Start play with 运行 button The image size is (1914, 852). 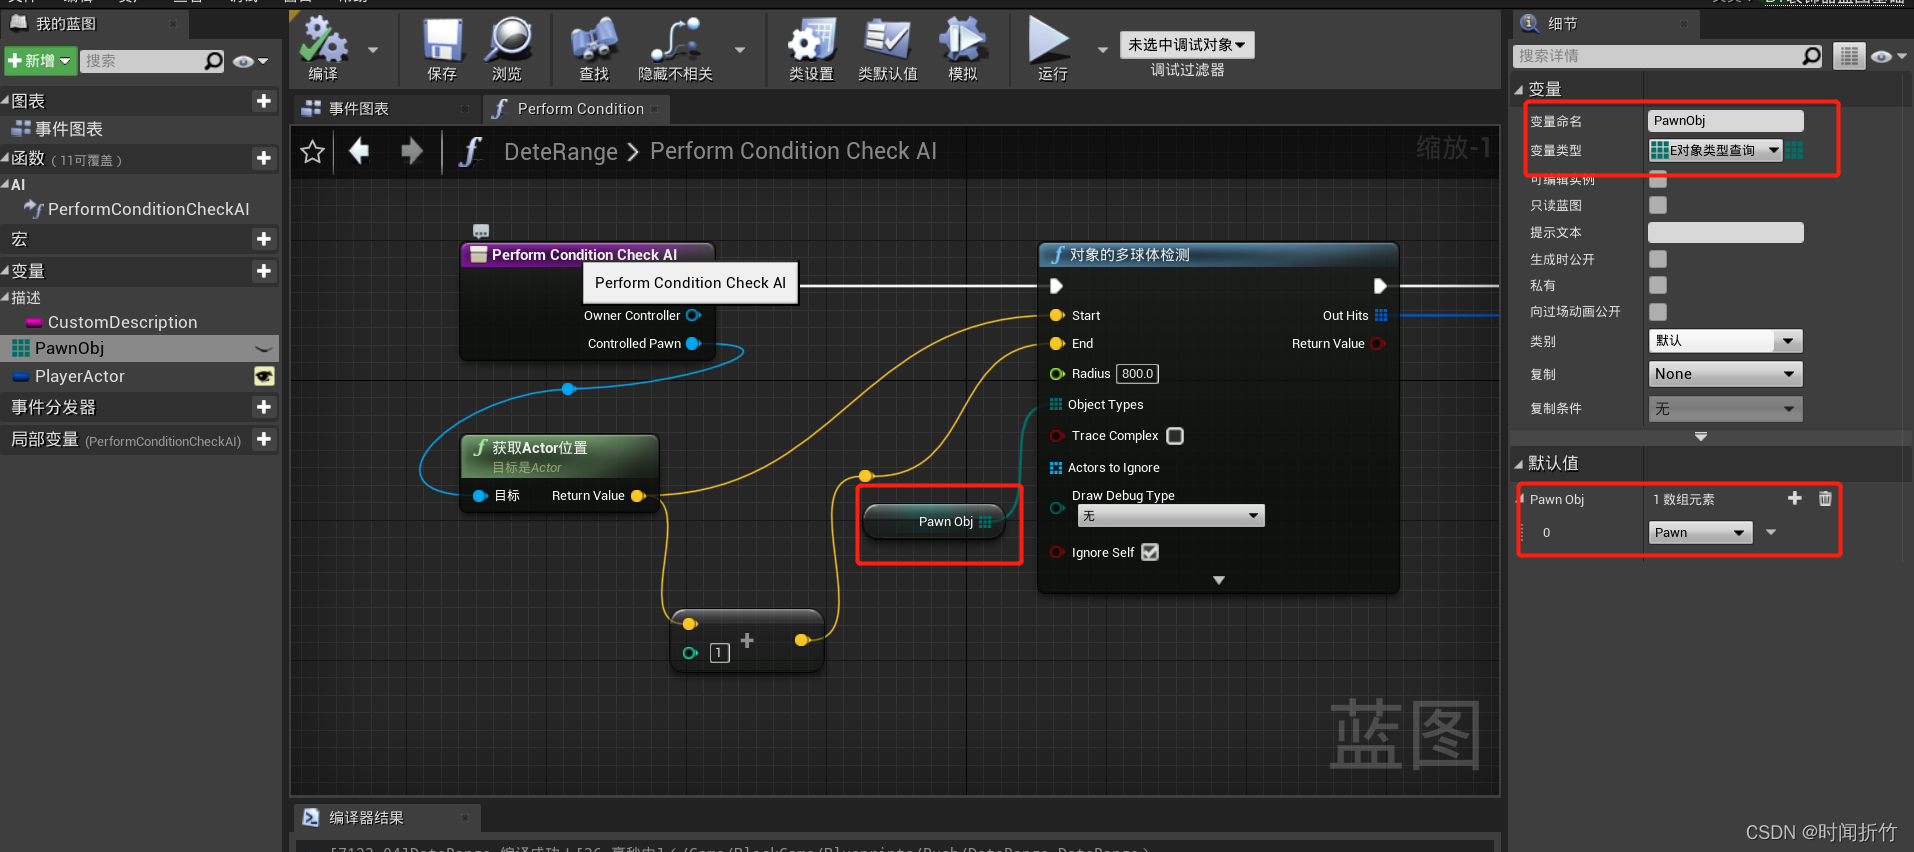pyautogui.click(x=1051, y=48)
